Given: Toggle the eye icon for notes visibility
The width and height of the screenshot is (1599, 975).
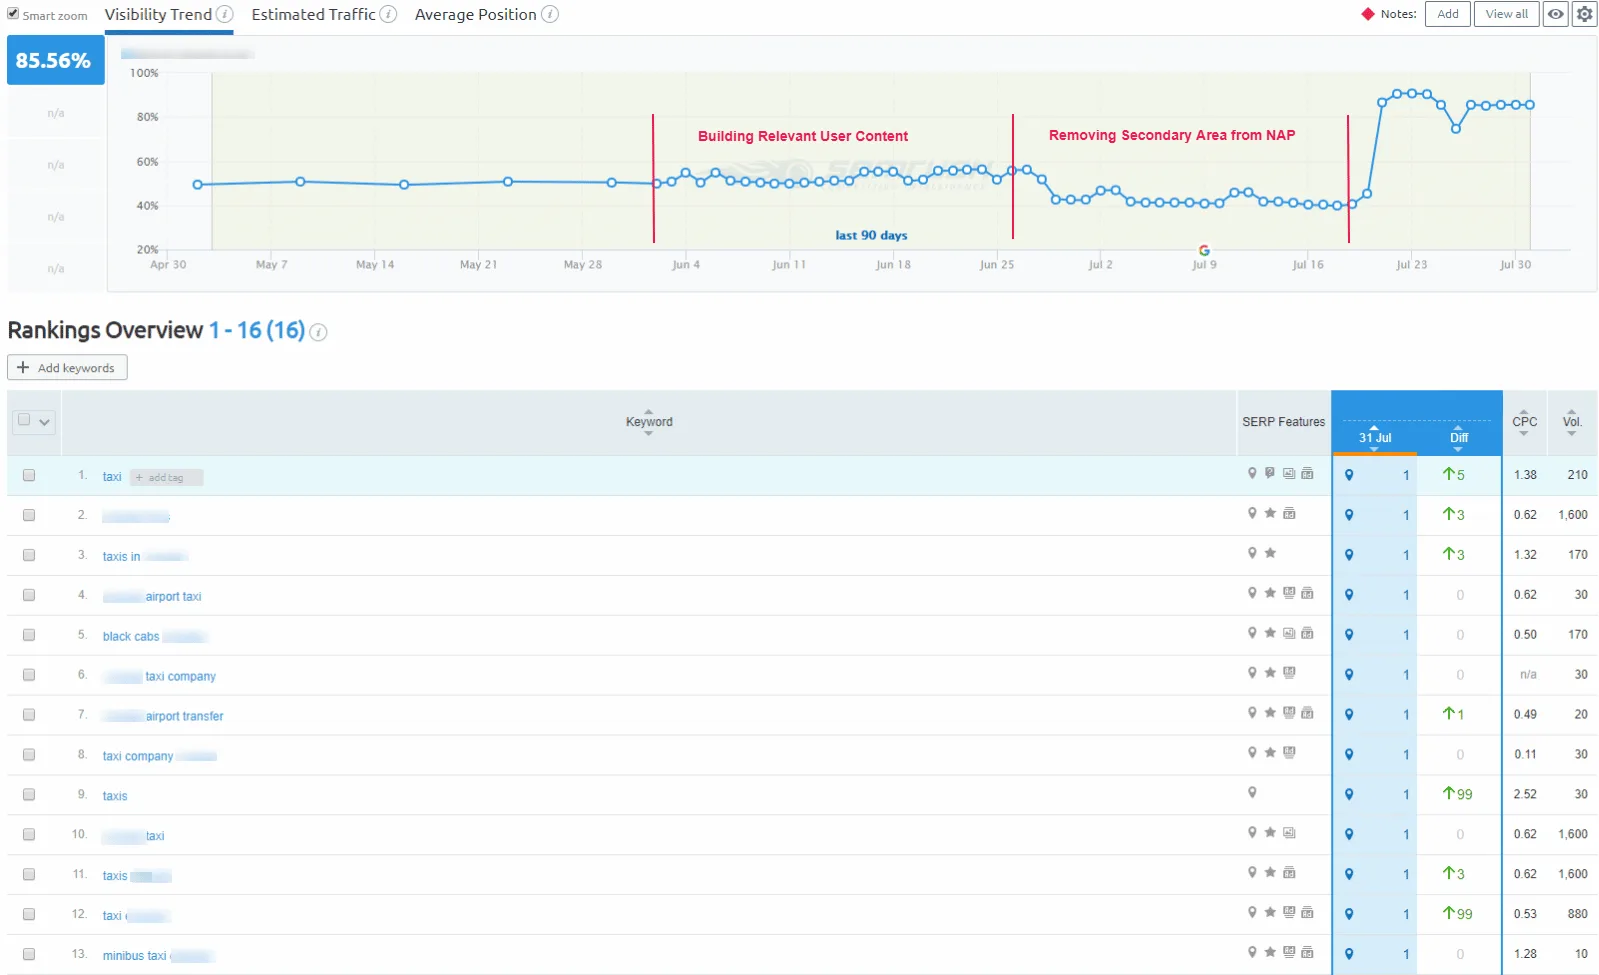Looking at the screenshot, I should [1556, 14].
